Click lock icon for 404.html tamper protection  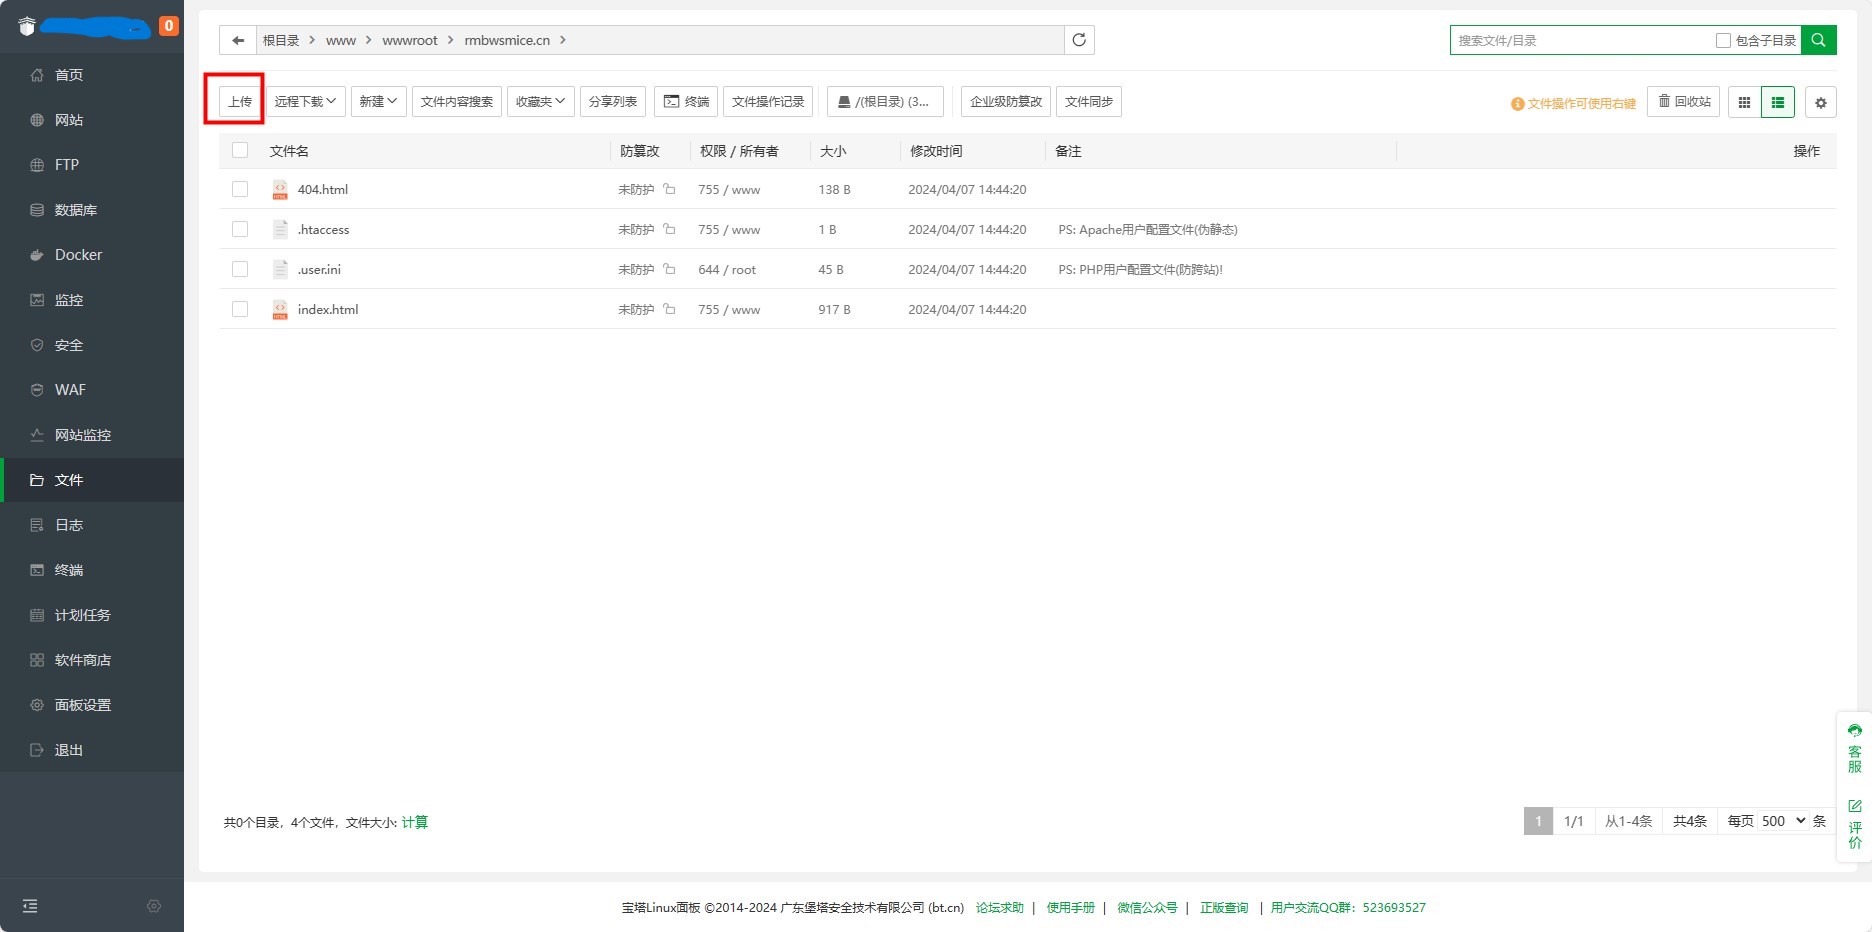(669, 189)
